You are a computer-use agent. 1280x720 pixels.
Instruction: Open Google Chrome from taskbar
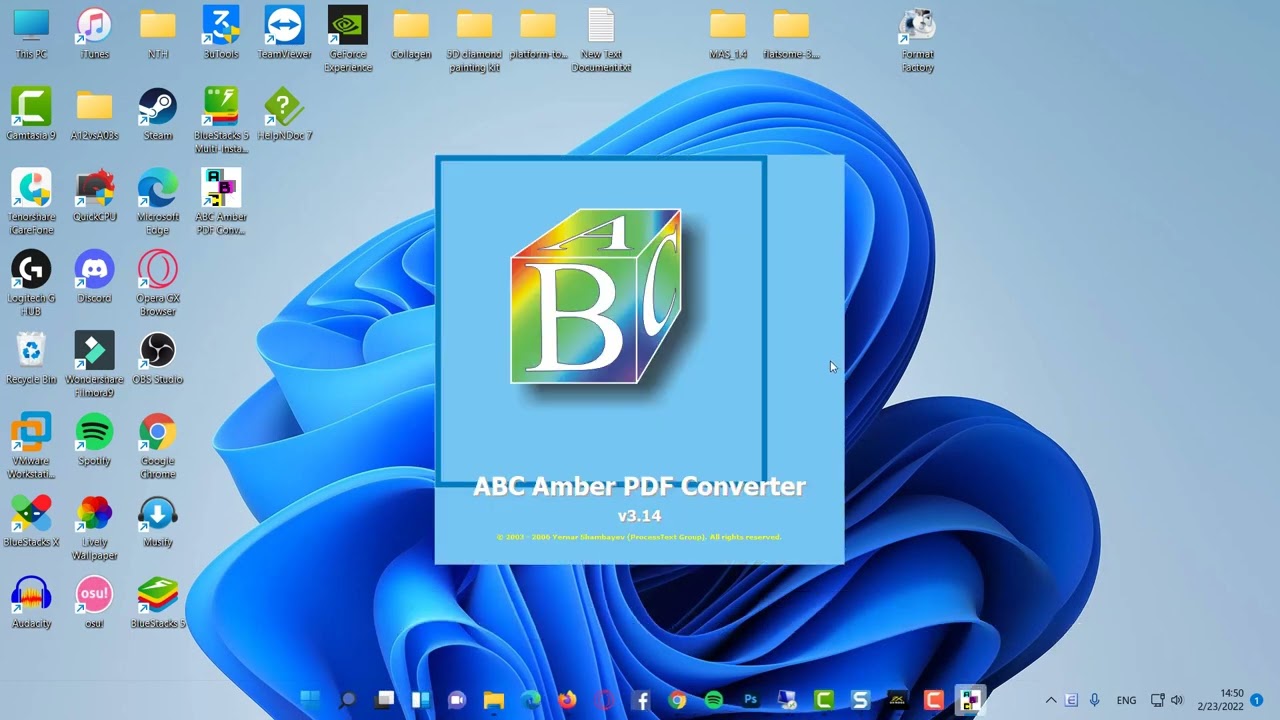[678, 700]
